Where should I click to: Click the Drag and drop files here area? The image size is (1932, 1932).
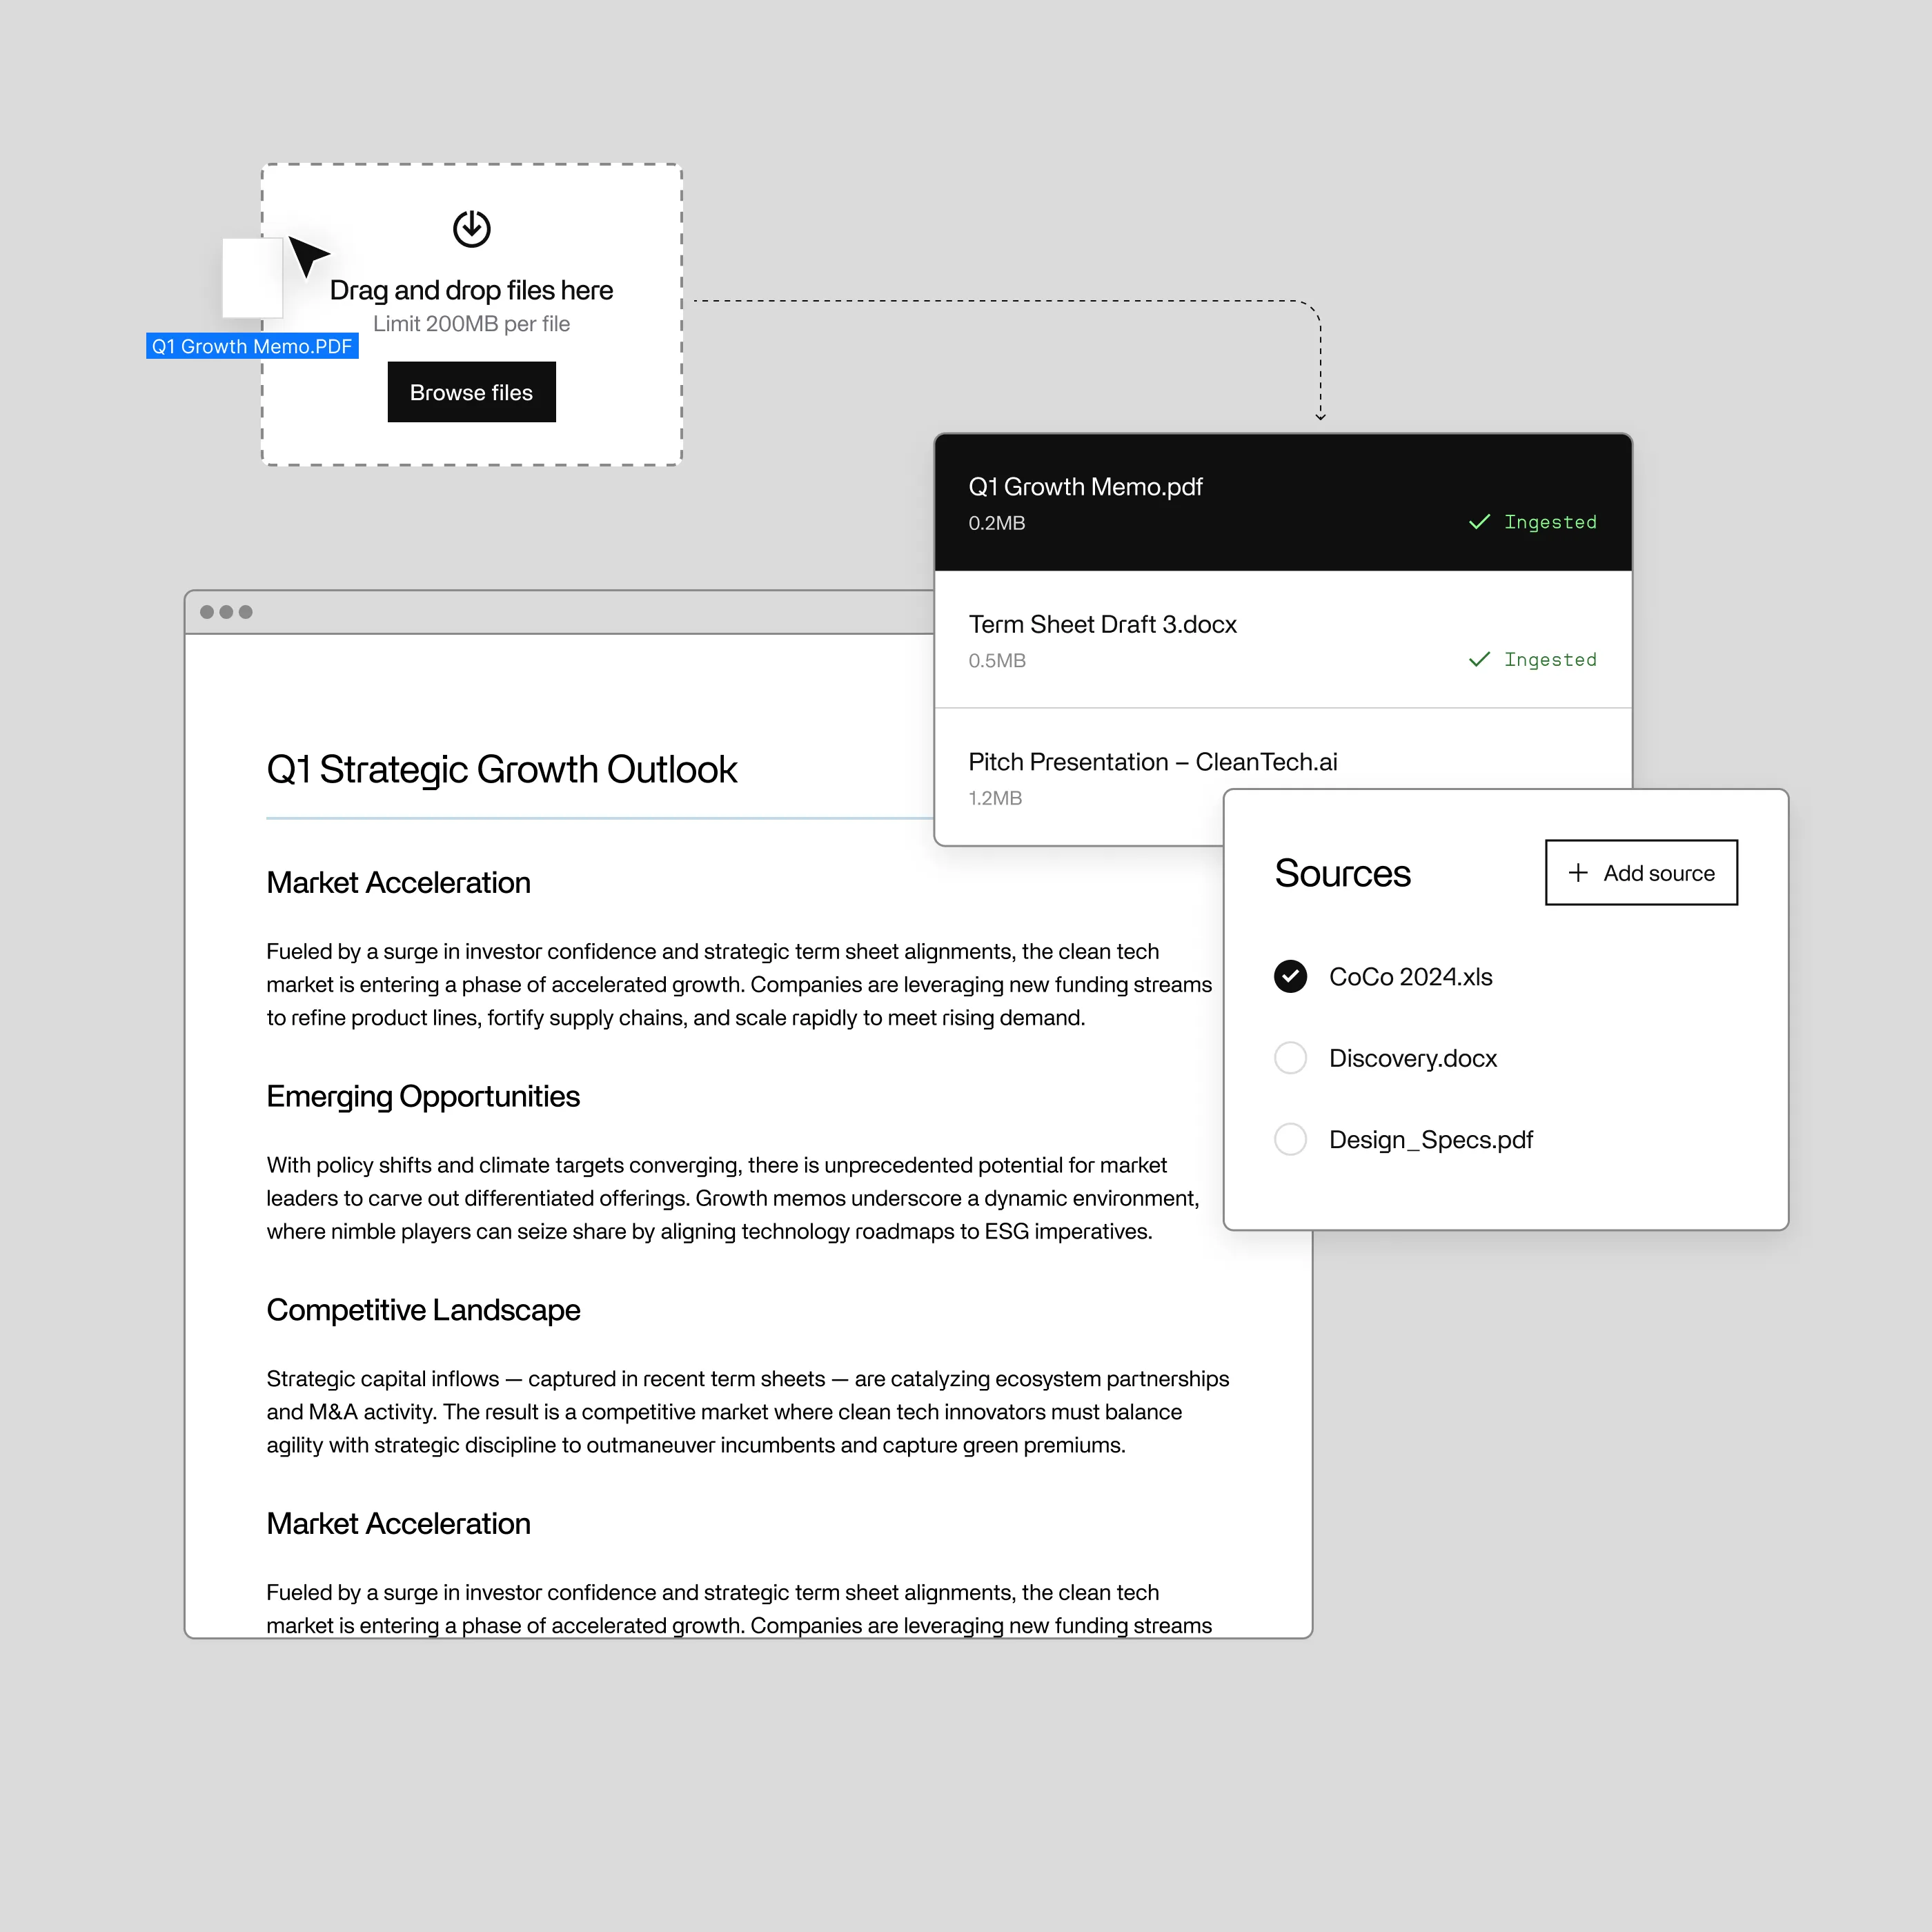point(471,314)
